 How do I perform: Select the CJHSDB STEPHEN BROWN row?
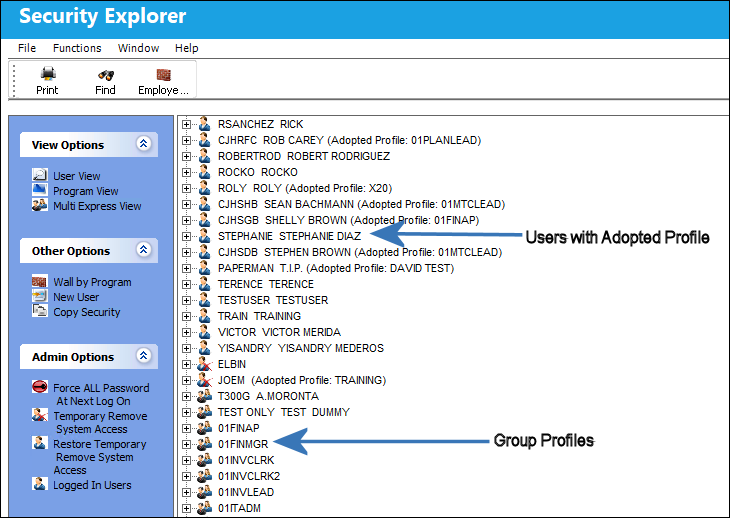point(360,252)
